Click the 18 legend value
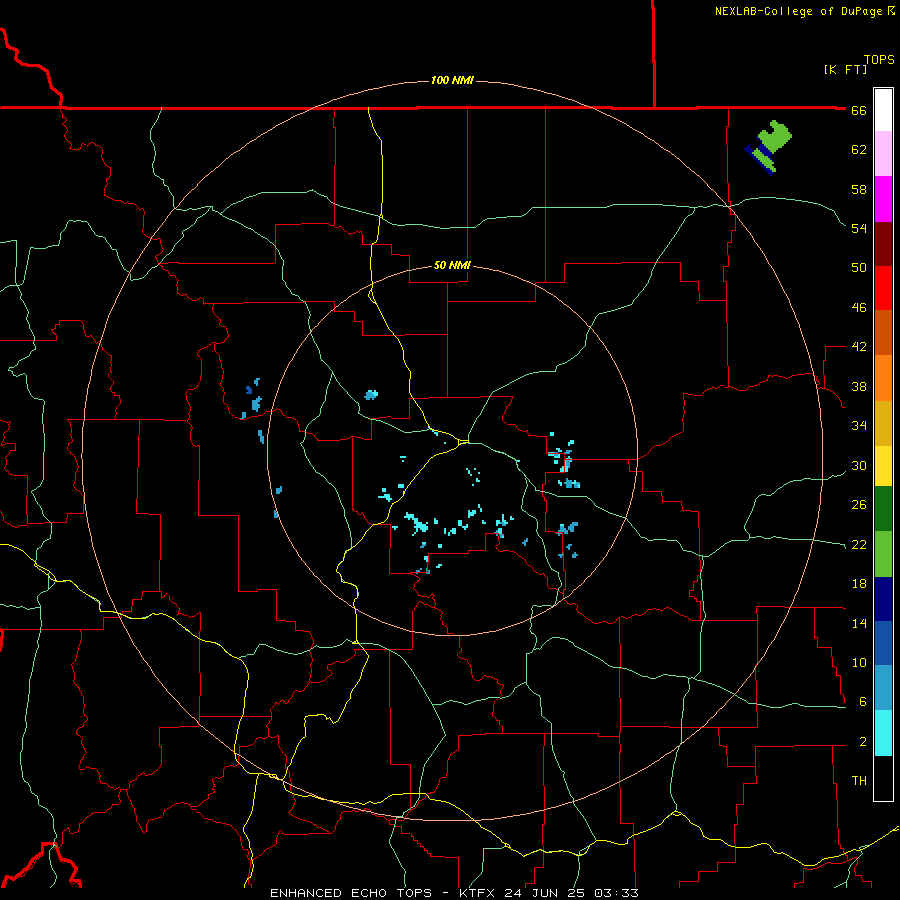Viewport: 900px width, 900px height. pyautogui.click(x=859, y=584)
